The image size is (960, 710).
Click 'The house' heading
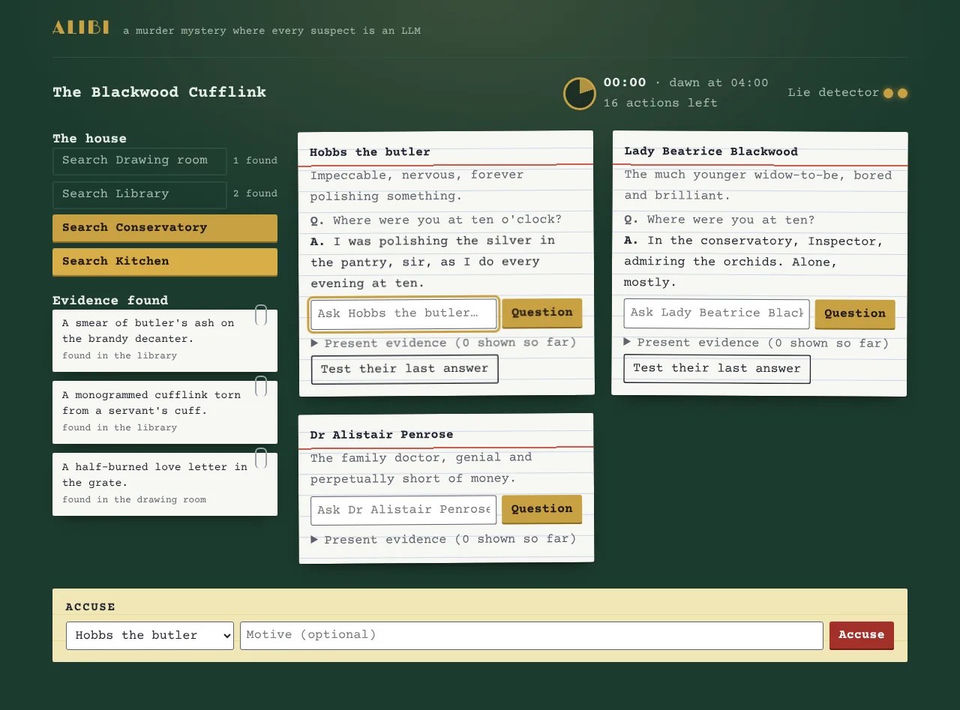(x=89, y=138)
